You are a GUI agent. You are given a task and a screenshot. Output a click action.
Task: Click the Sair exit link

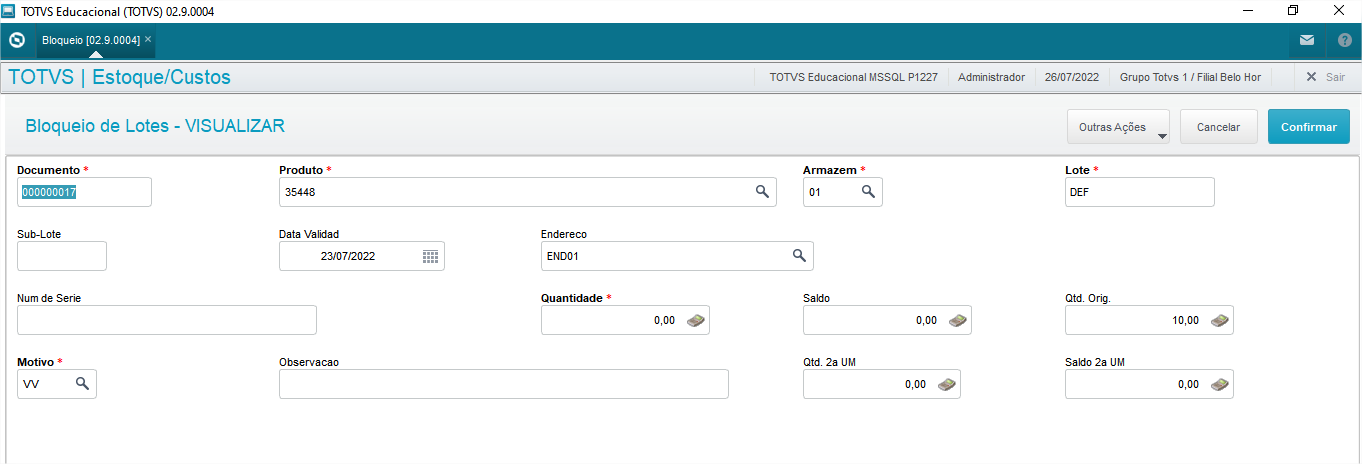pyautogui.click(x=1326, y=77)
